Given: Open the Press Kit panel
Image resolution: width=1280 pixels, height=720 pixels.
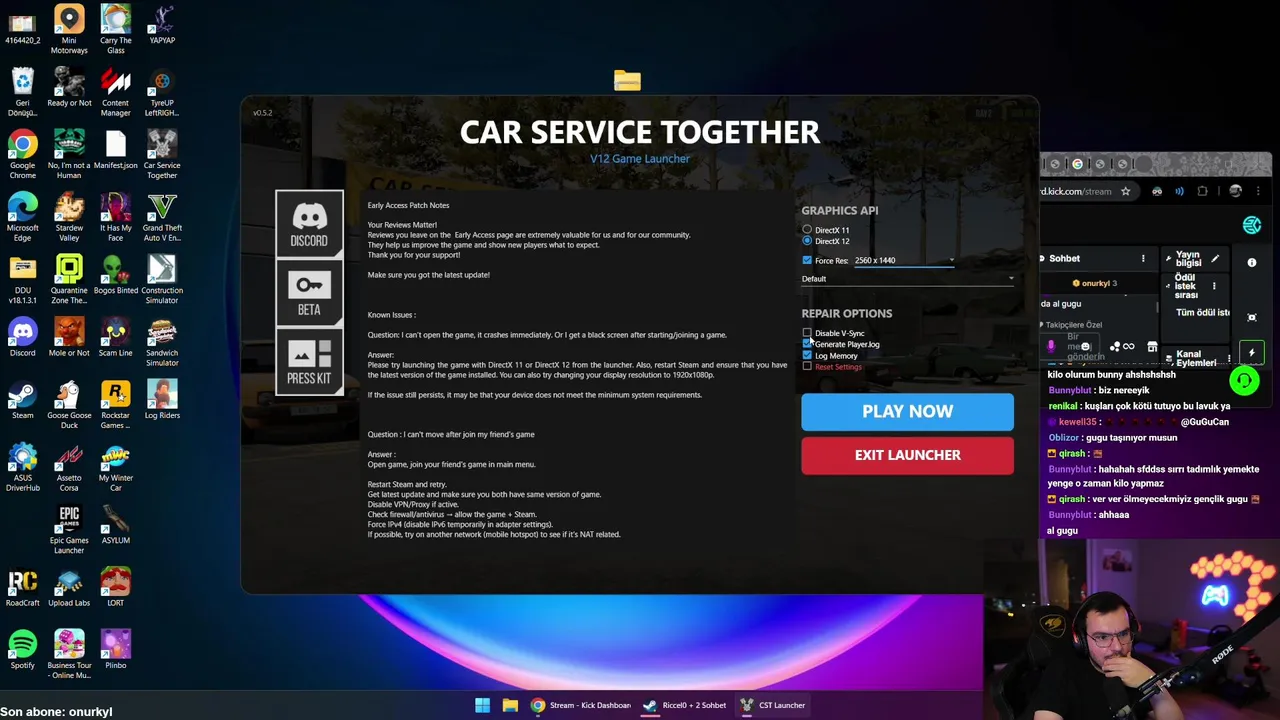Looking at the screenshot, I should [x=309, y=361].
